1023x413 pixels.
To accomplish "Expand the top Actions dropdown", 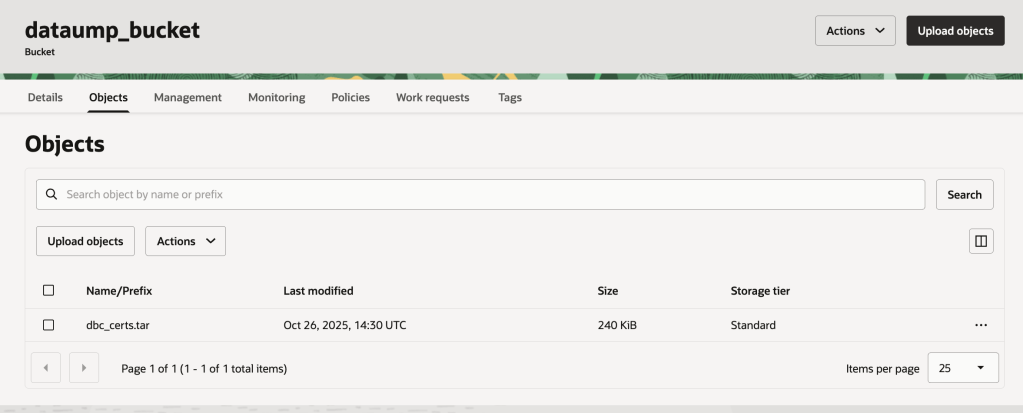I will pos(855,31).
